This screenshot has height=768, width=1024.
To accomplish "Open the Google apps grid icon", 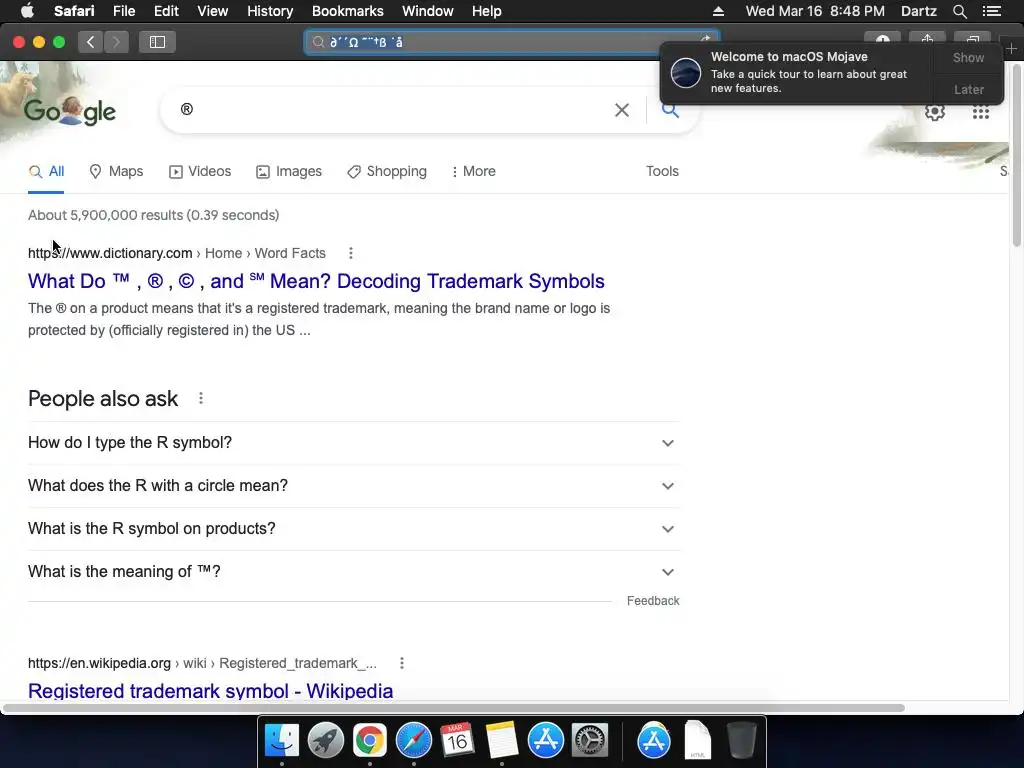I will tap(980, 112).
